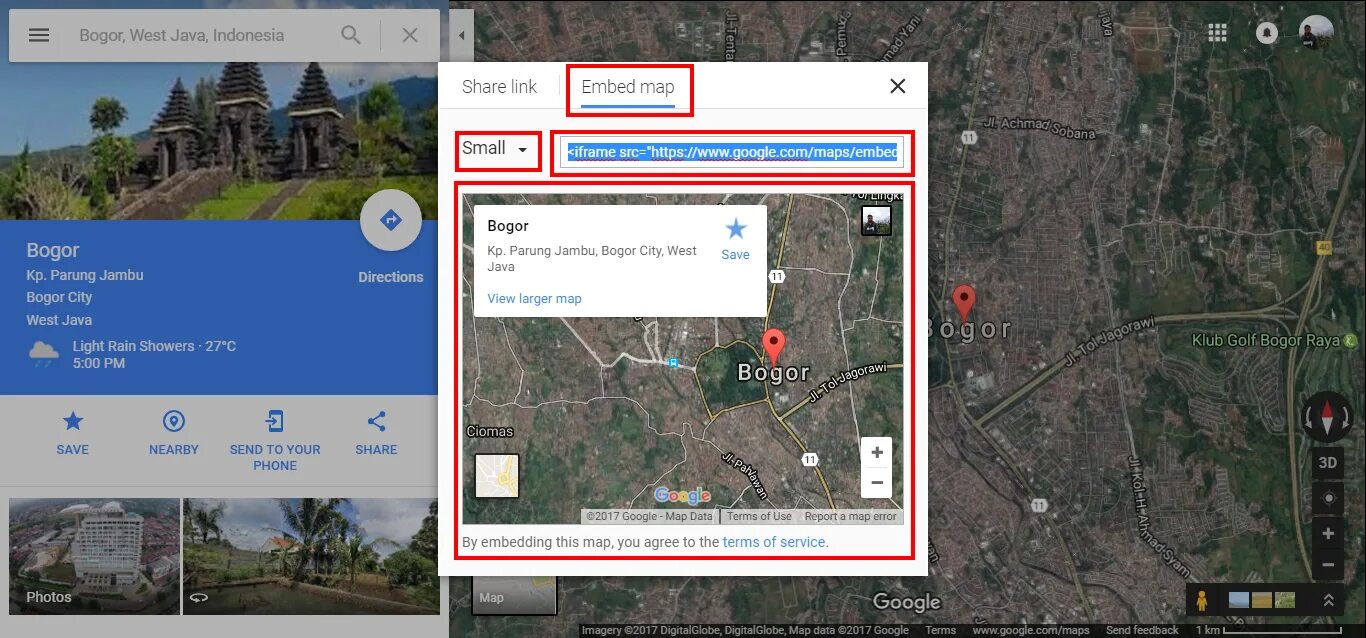Toggle 3D view button
The width and height of the screenshot is (1366, 638).
(1328, 463)
